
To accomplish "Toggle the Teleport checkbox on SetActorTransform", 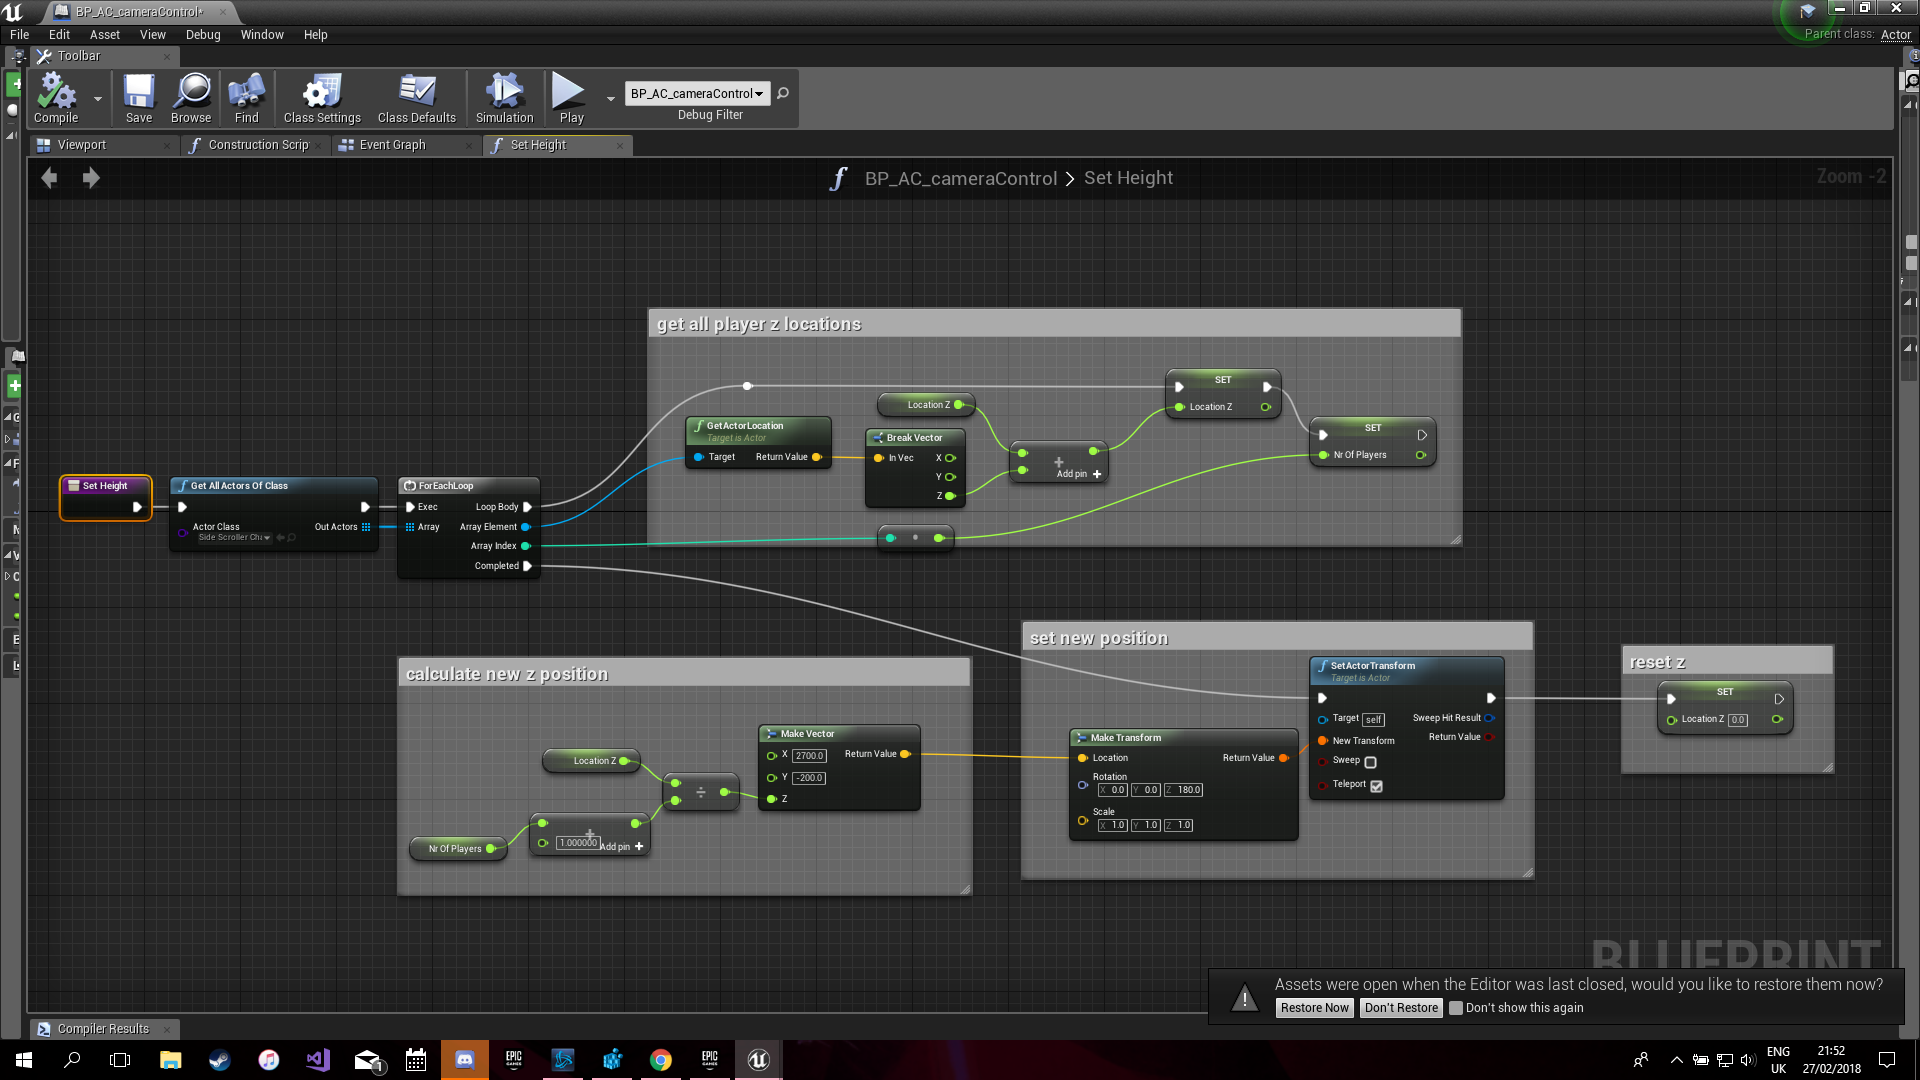I will [1376, 786].
